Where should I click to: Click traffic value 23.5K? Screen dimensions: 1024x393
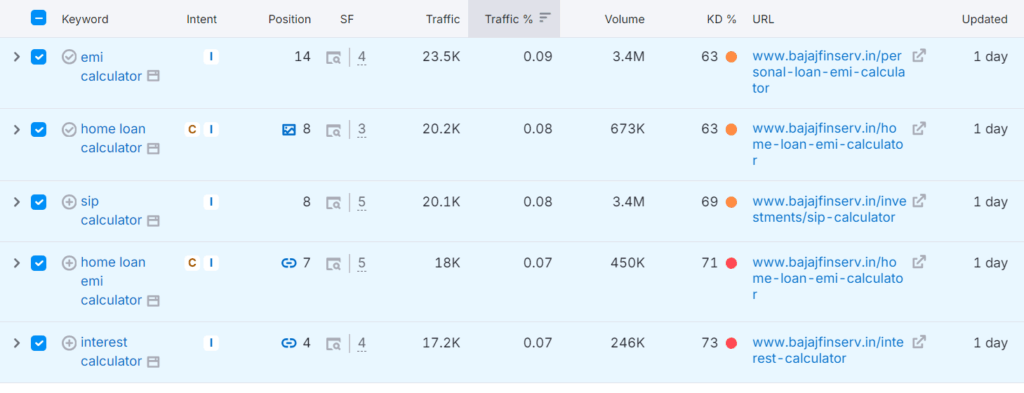pos(441,57)
